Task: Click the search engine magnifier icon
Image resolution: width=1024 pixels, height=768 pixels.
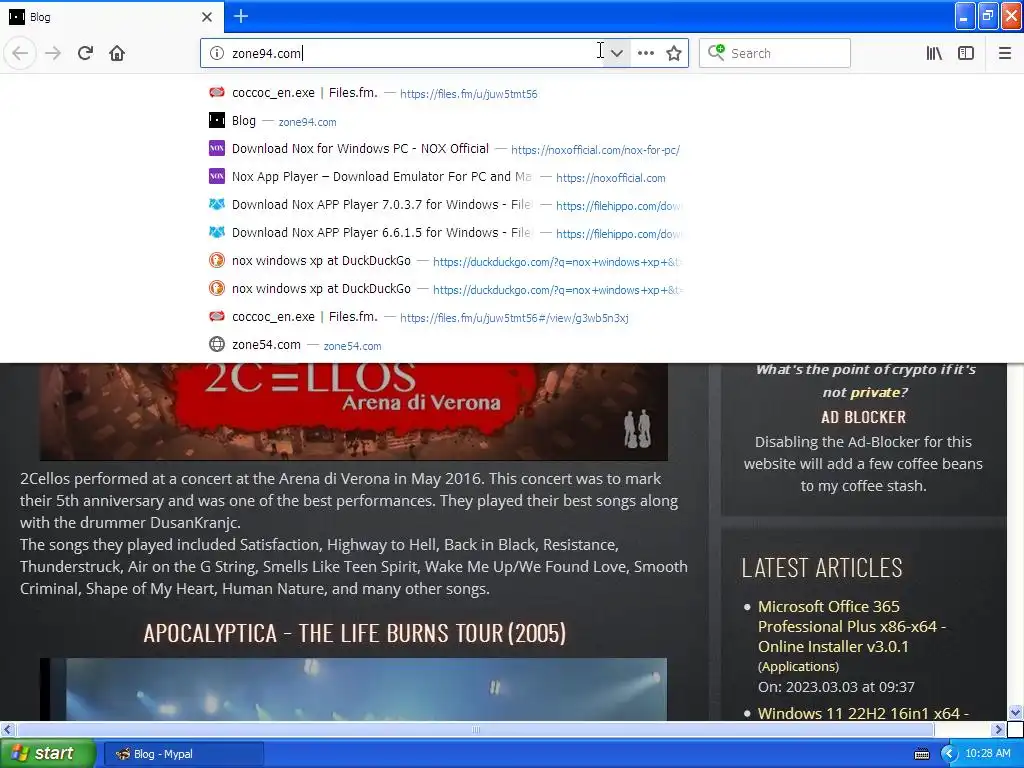Action: tap(716, 52)
